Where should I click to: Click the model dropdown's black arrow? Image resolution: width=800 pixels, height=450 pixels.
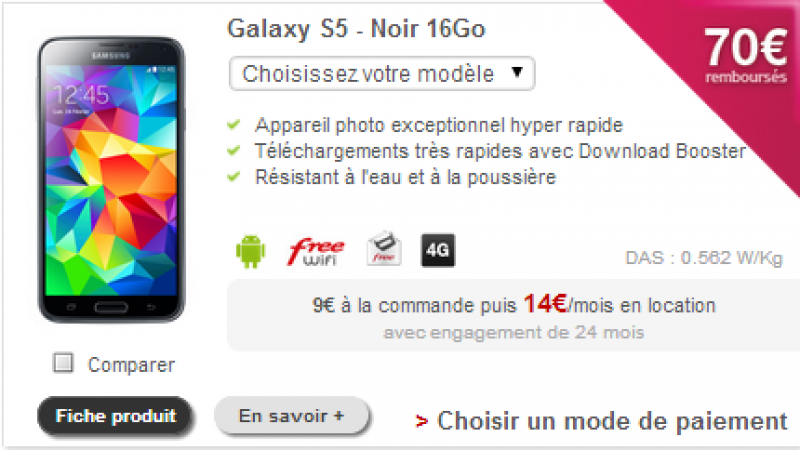pos(517,72)
